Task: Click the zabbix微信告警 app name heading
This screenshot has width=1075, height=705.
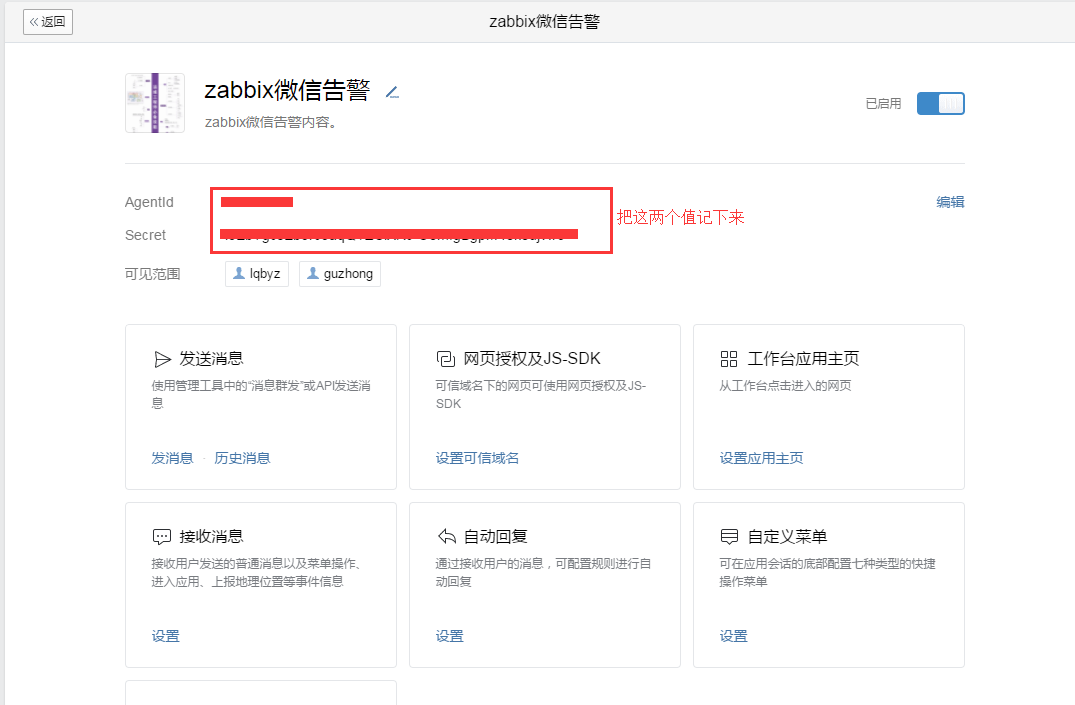Action: 287,91
